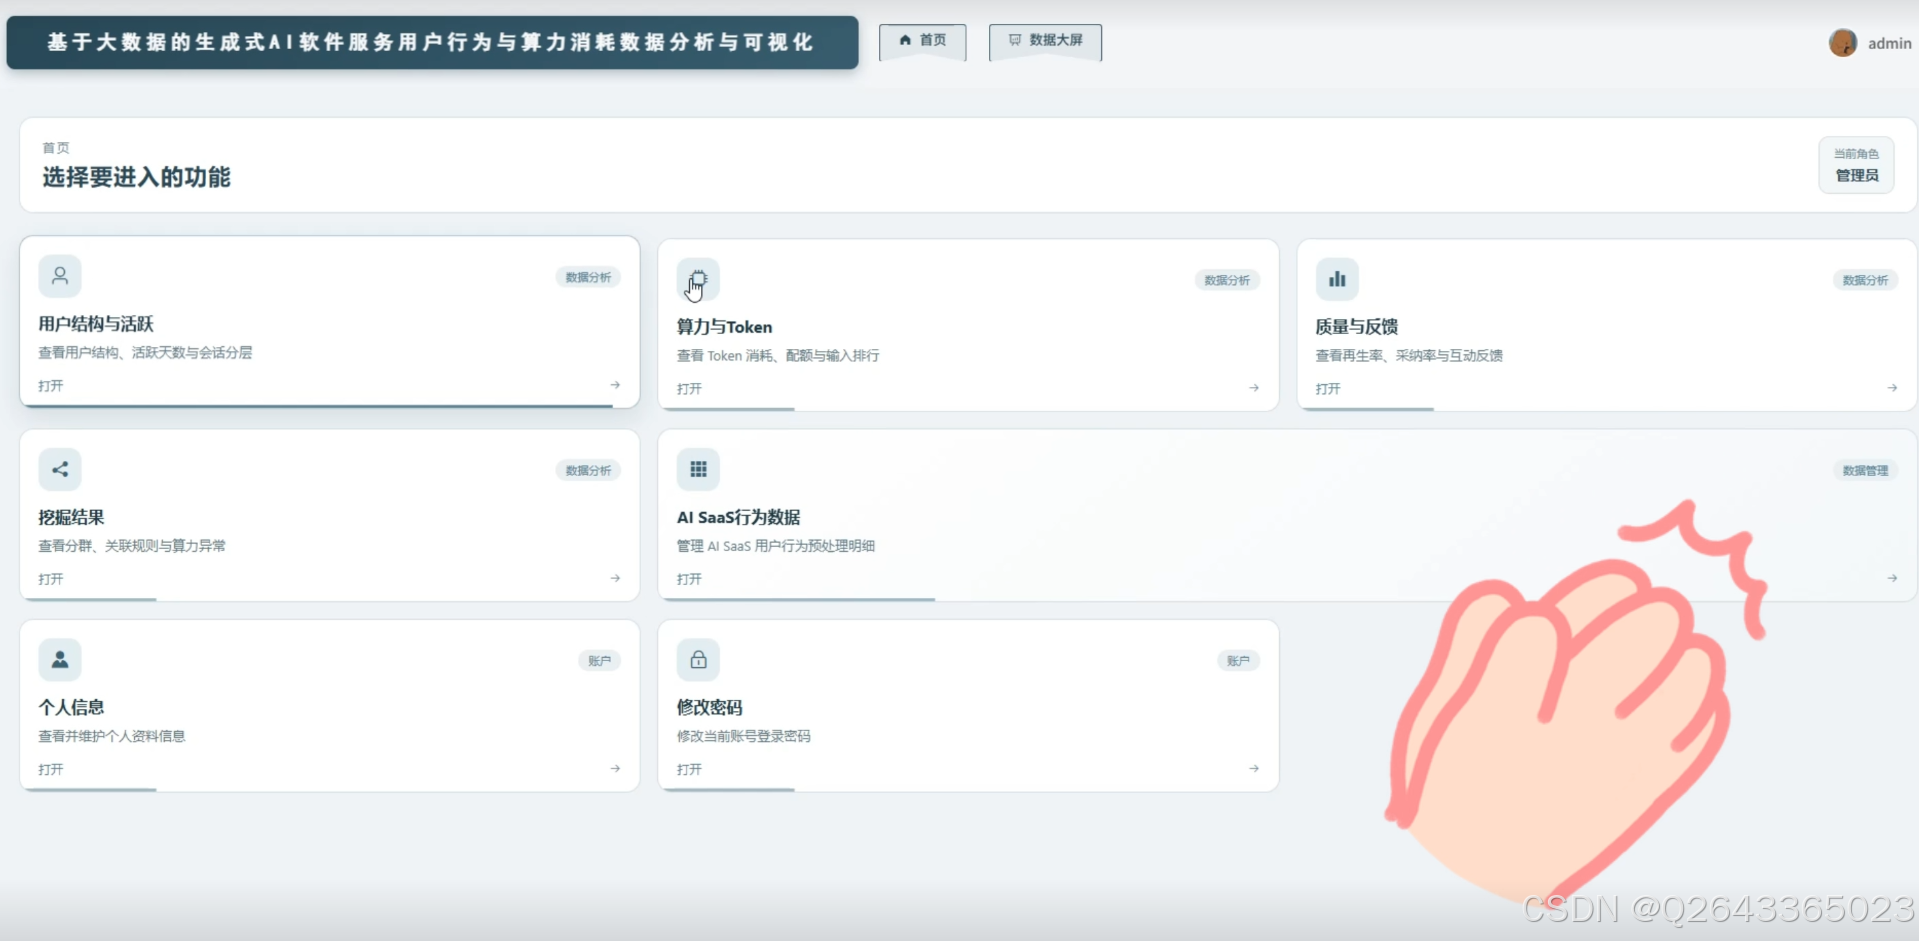Click the admin avatar picture
1919x941 pixels.
point(1843,43)
